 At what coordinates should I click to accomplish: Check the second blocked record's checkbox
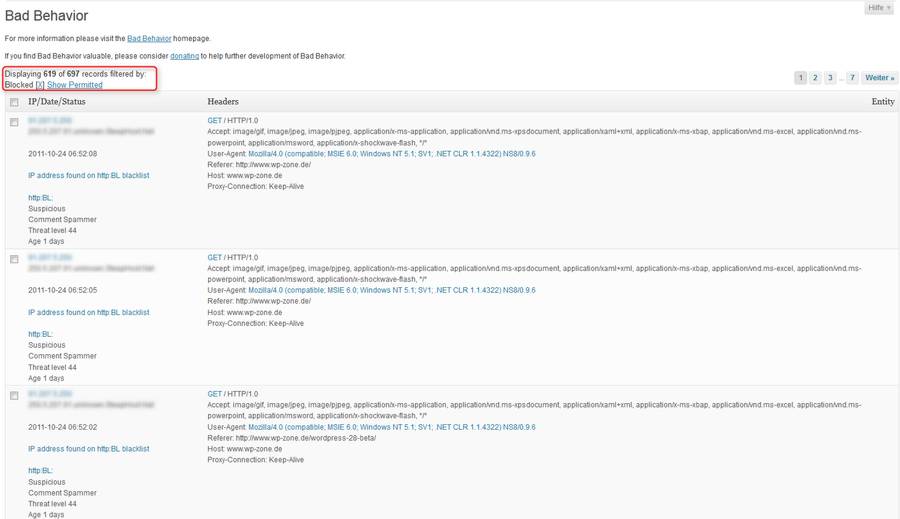point(14,259)
